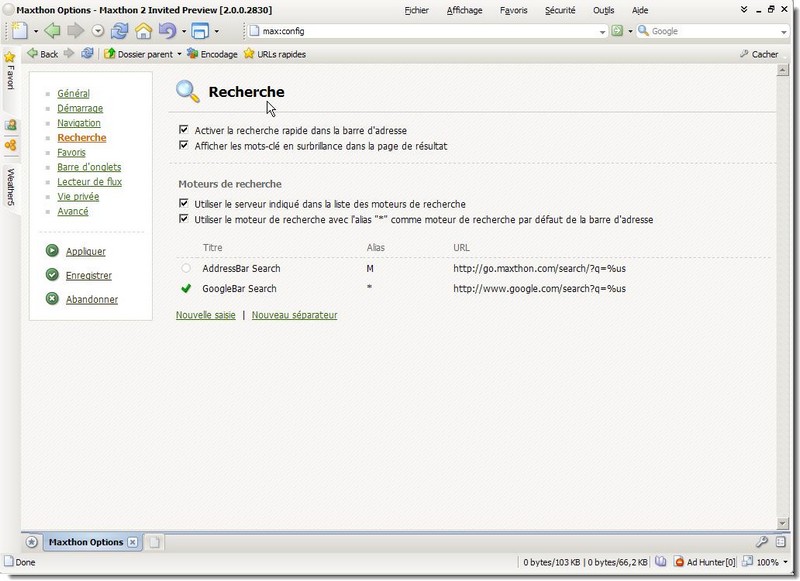Close the Maxthon Options tab
The height and width of the screenshot is (581, 800).
132,542
